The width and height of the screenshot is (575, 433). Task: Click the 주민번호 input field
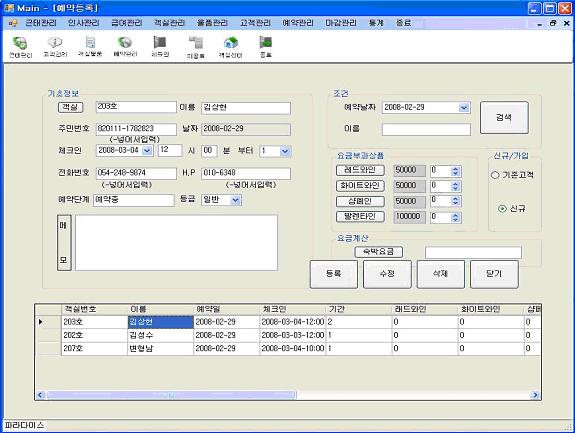(136, 129)
